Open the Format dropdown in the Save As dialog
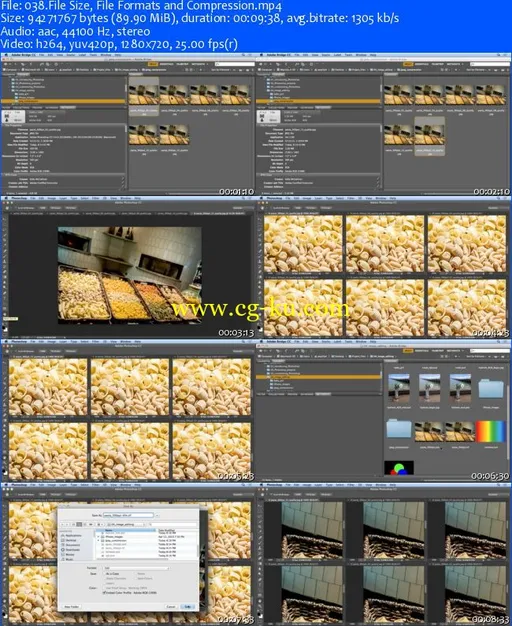Screen dimensions: 512x626 tap(137, 568)
